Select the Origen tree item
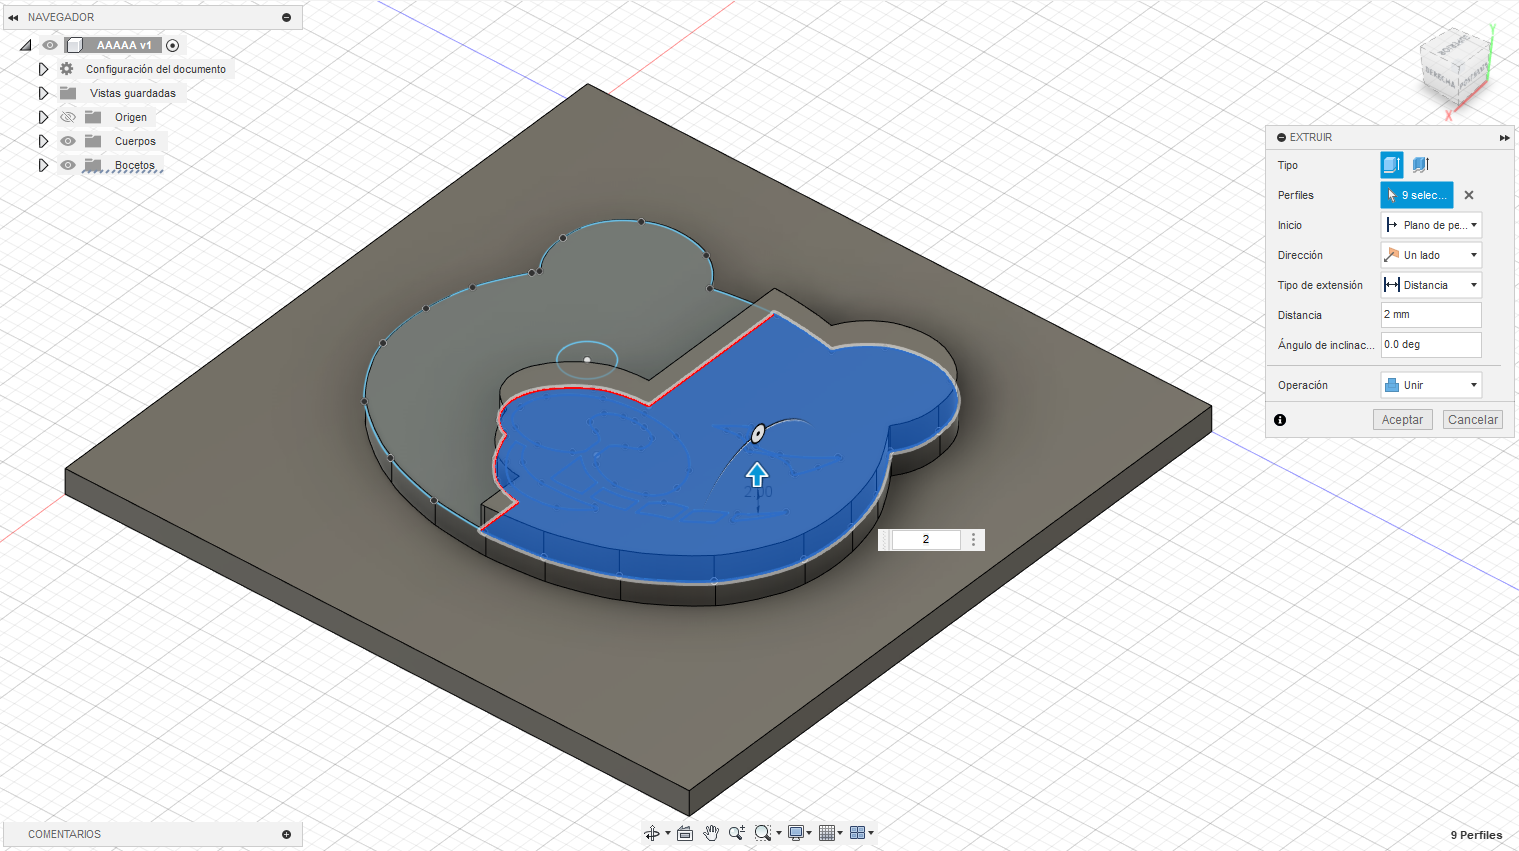The width and height of the screenshot is (1519, 851). pos(131,117)
